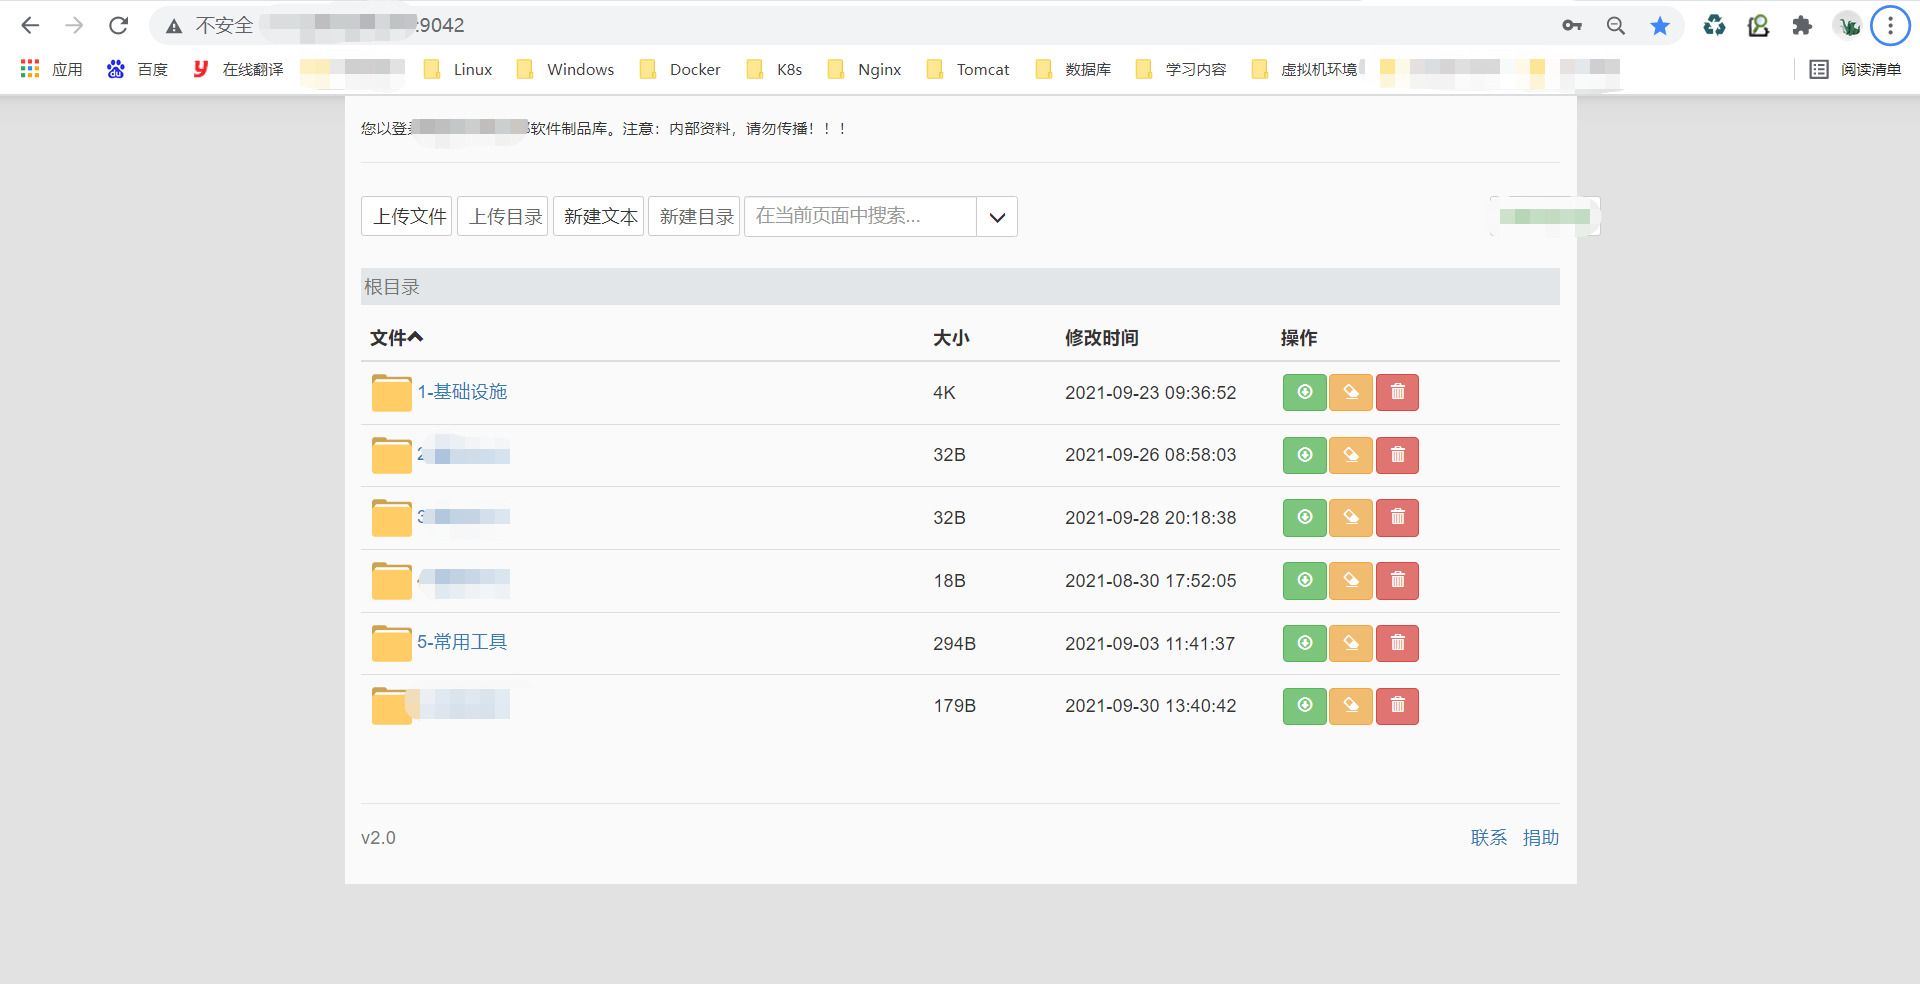Click the yellow edit icon on the 18B row
Screen dimensions: 1920x984
coord(1350,580)
